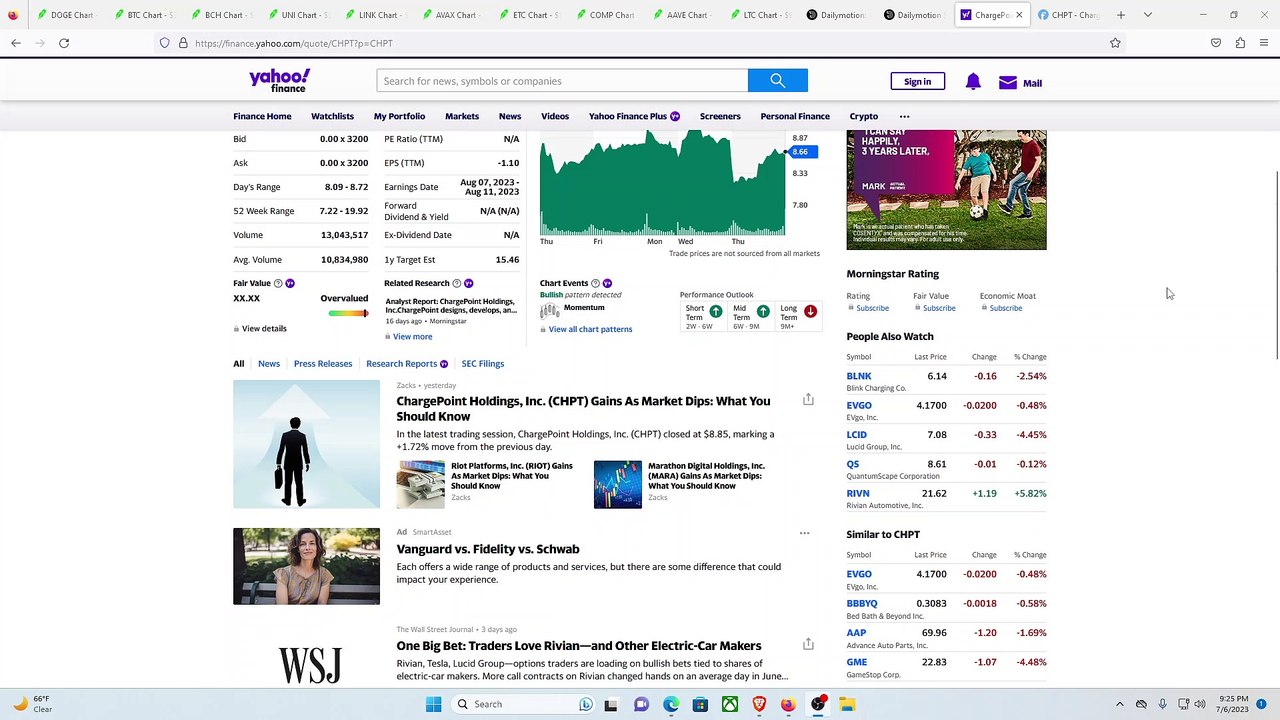The width and height of the screenshot is (1280, 720).
Task: Click View more under Related Research
Action: (x=412, y=337)
